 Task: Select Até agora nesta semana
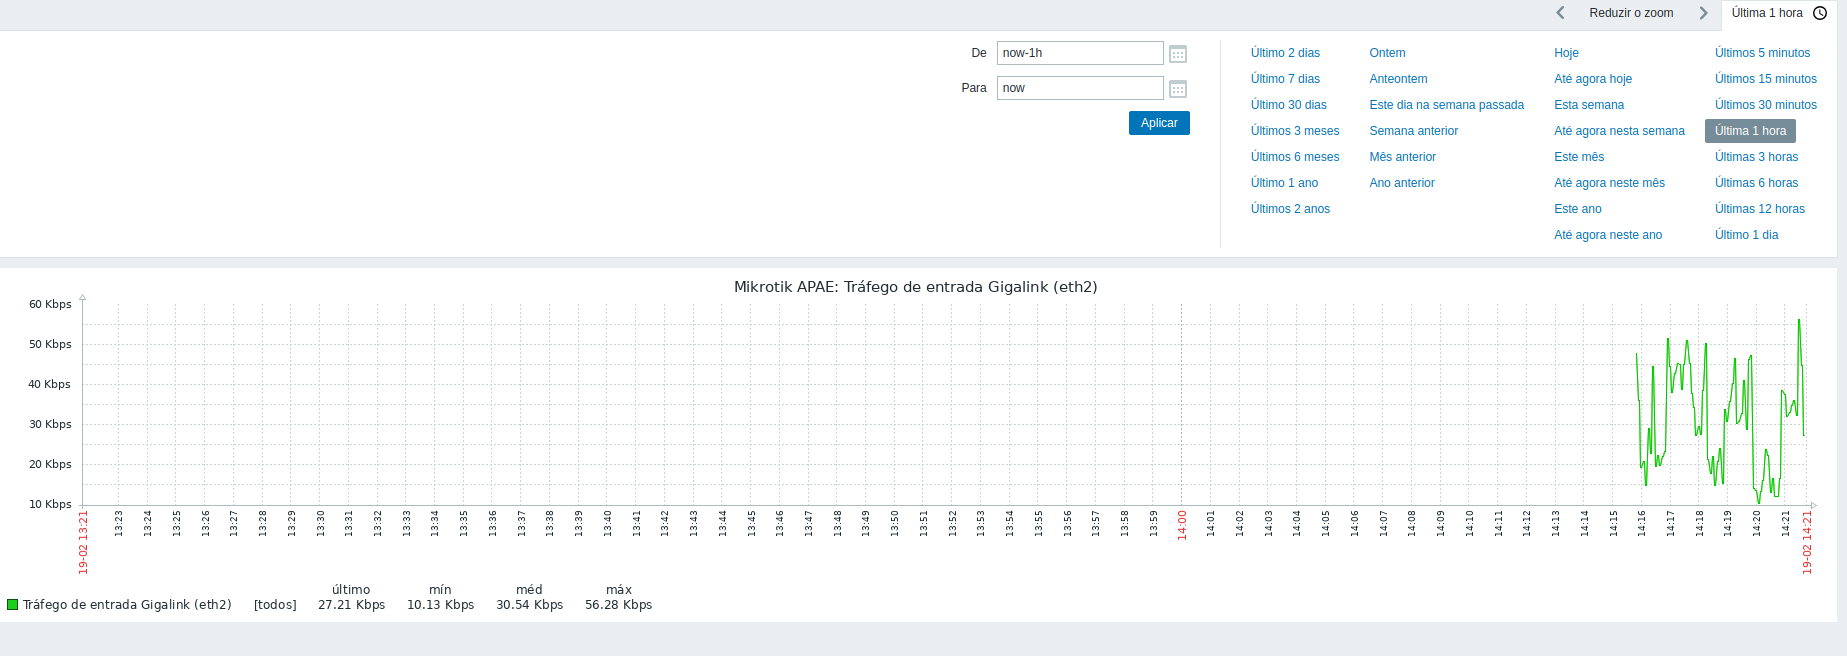[x=1619, y=131]
